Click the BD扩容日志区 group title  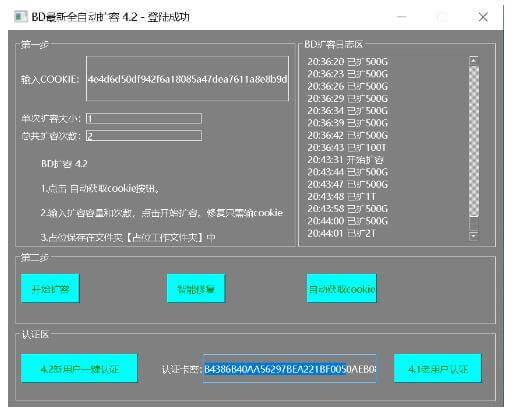click(x=333, y=44)
